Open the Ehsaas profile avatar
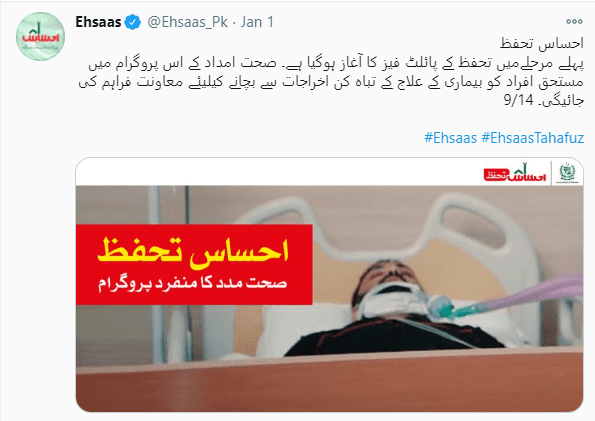The height and width of the screenshot is (421, 595). [40, 36]
